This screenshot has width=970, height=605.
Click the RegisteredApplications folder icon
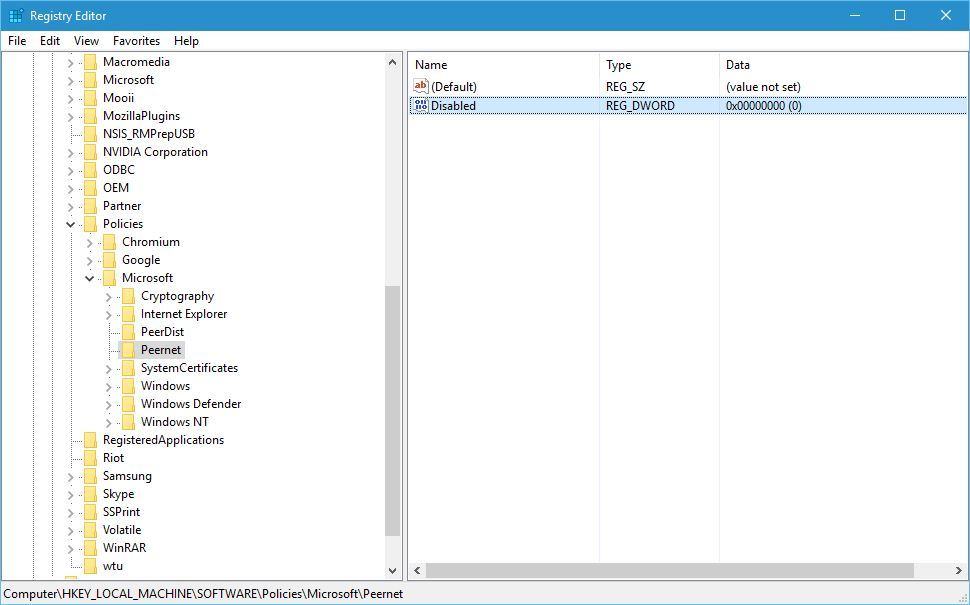90,440
